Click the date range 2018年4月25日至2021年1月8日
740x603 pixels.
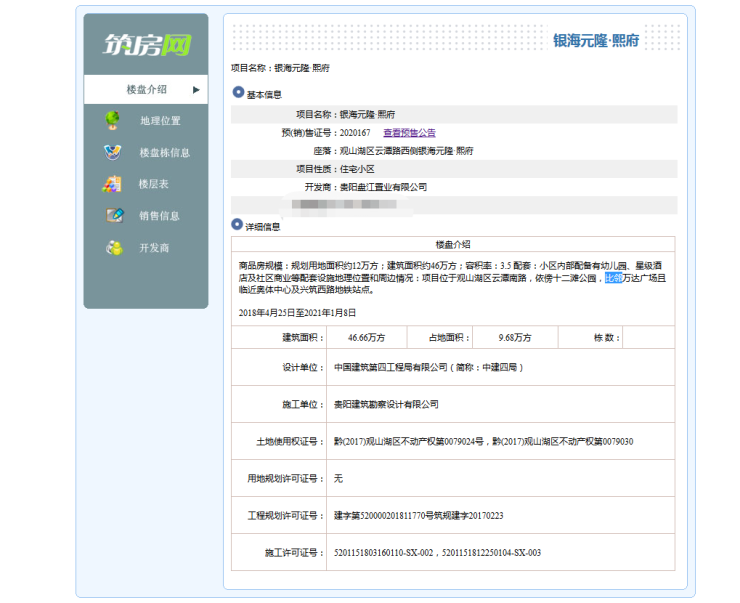click(x=297, y=313)
